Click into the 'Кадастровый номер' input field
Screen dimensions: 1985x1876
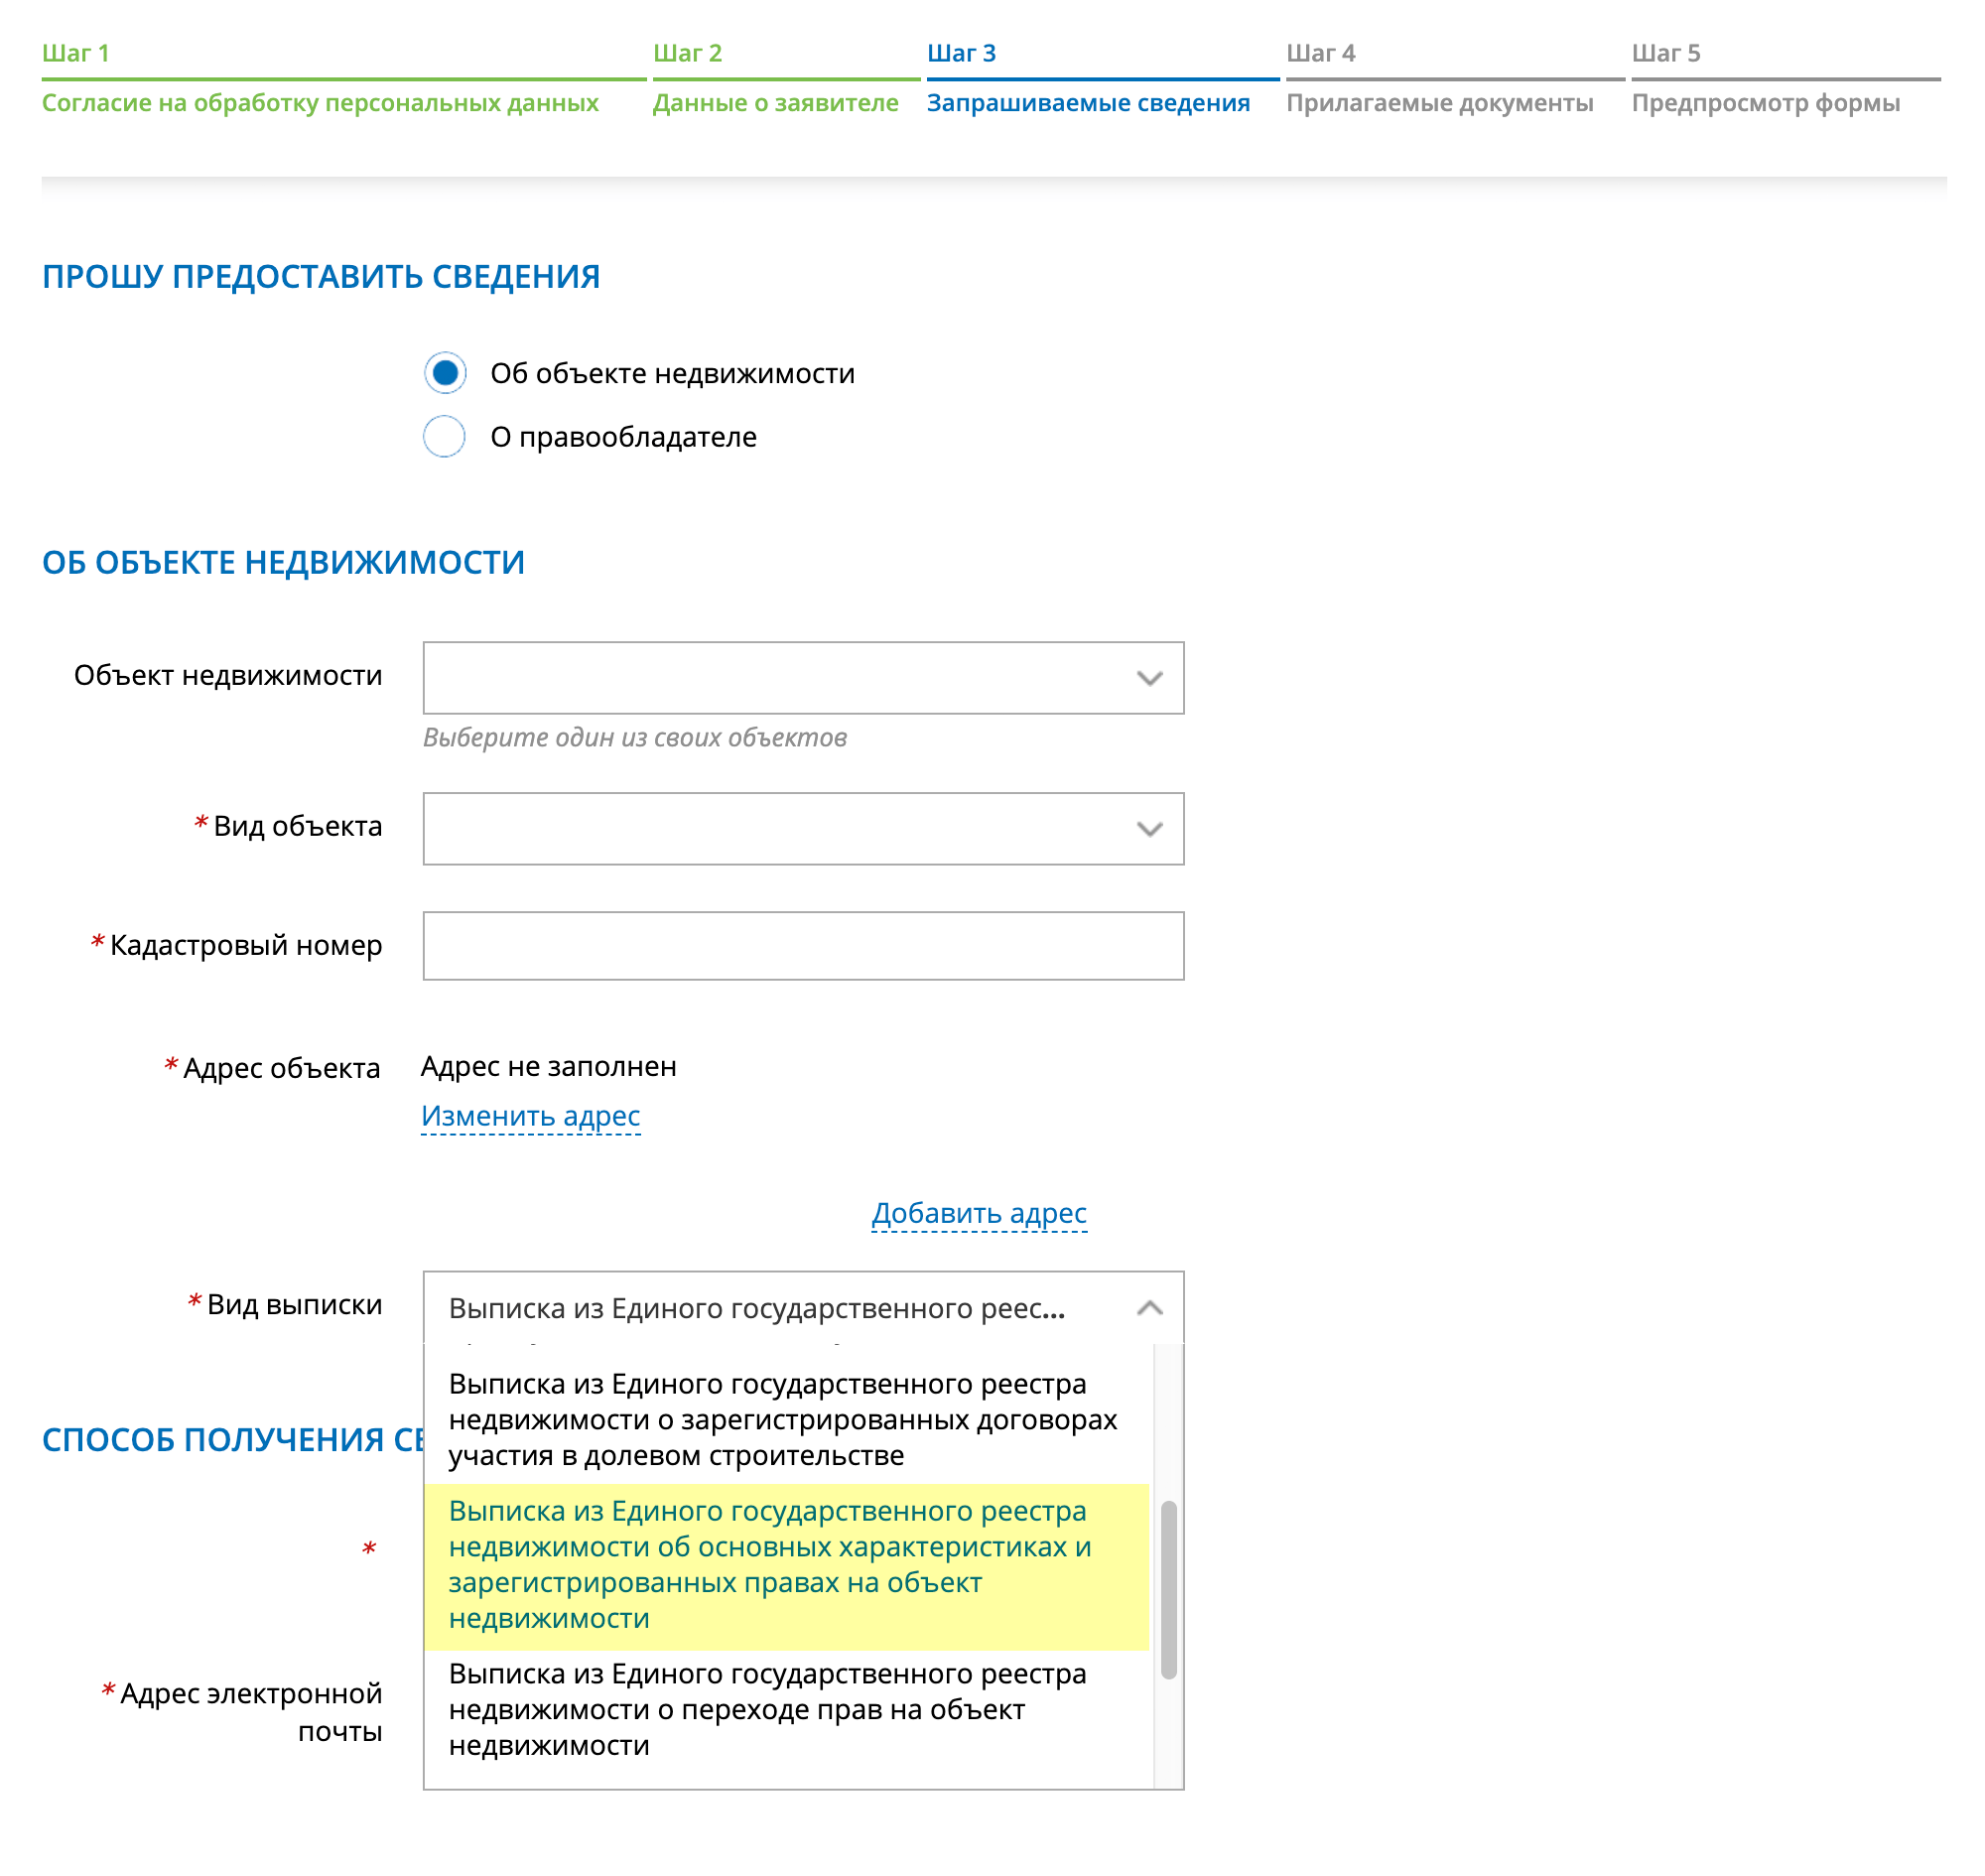pos(803,946)
